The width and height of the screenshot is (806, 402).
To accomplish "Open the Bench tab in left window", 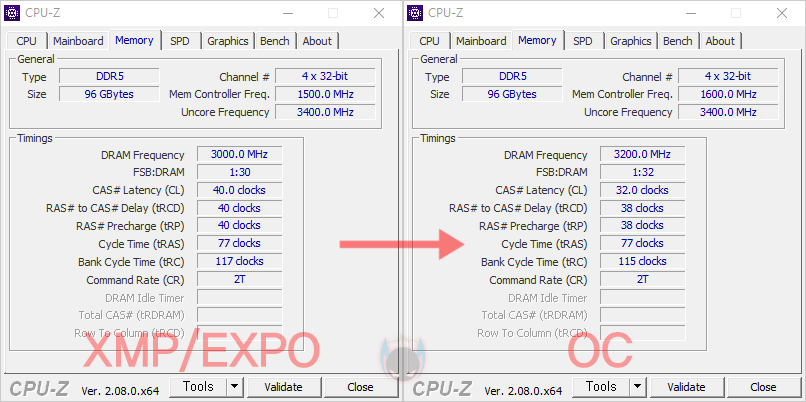I will (x=274, y=41).
